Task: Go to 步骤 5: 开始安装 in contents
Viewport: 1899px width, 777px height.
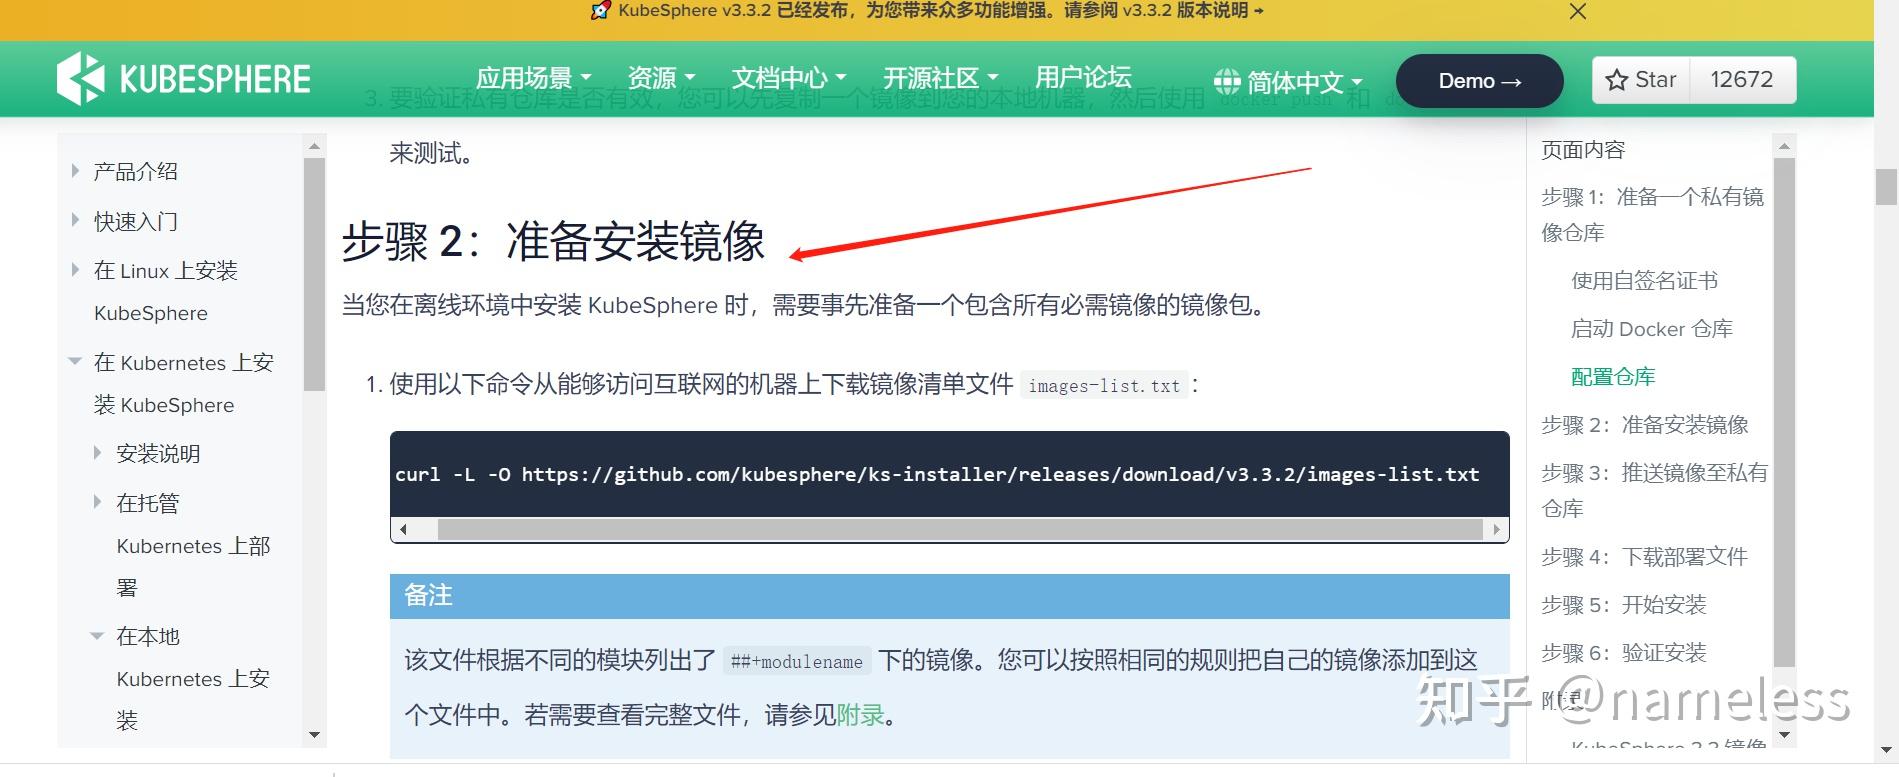Action: click(x=1624, y=605)
